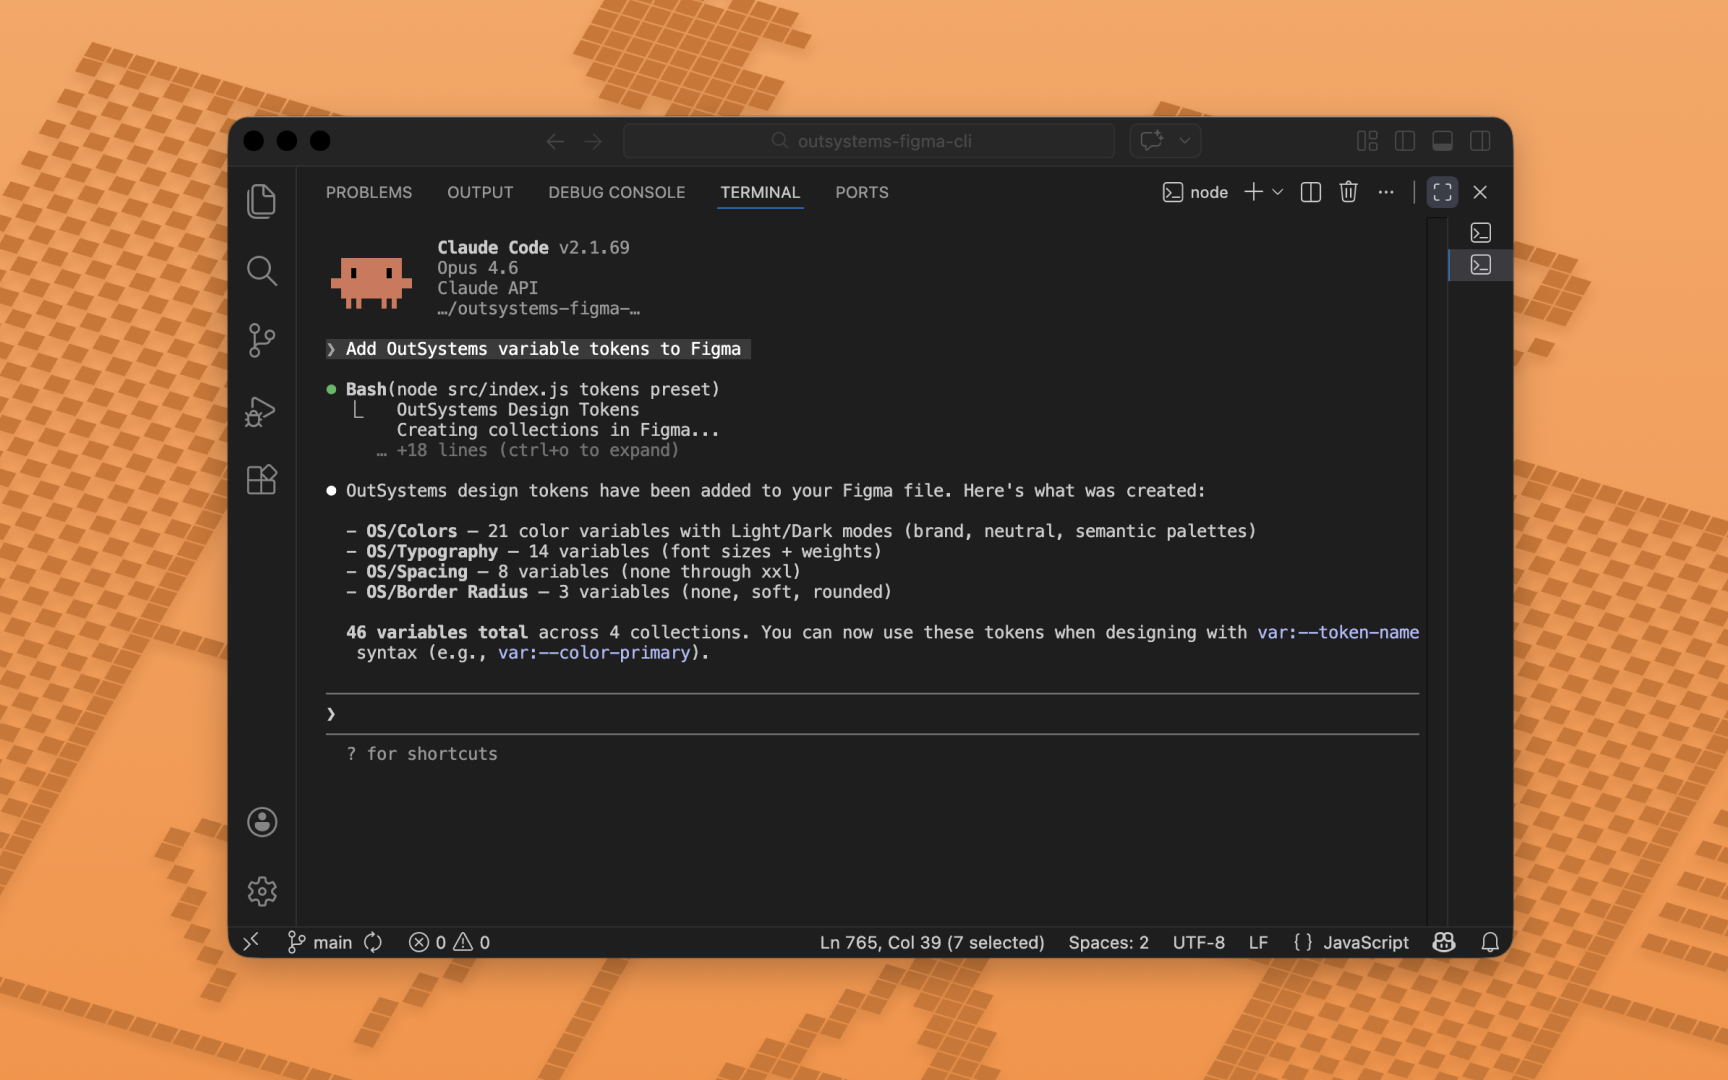The height and width of the screenshot is (1080, 1728).
Task: Kill the terminal using the trash icon
Action: [1348, 192]
